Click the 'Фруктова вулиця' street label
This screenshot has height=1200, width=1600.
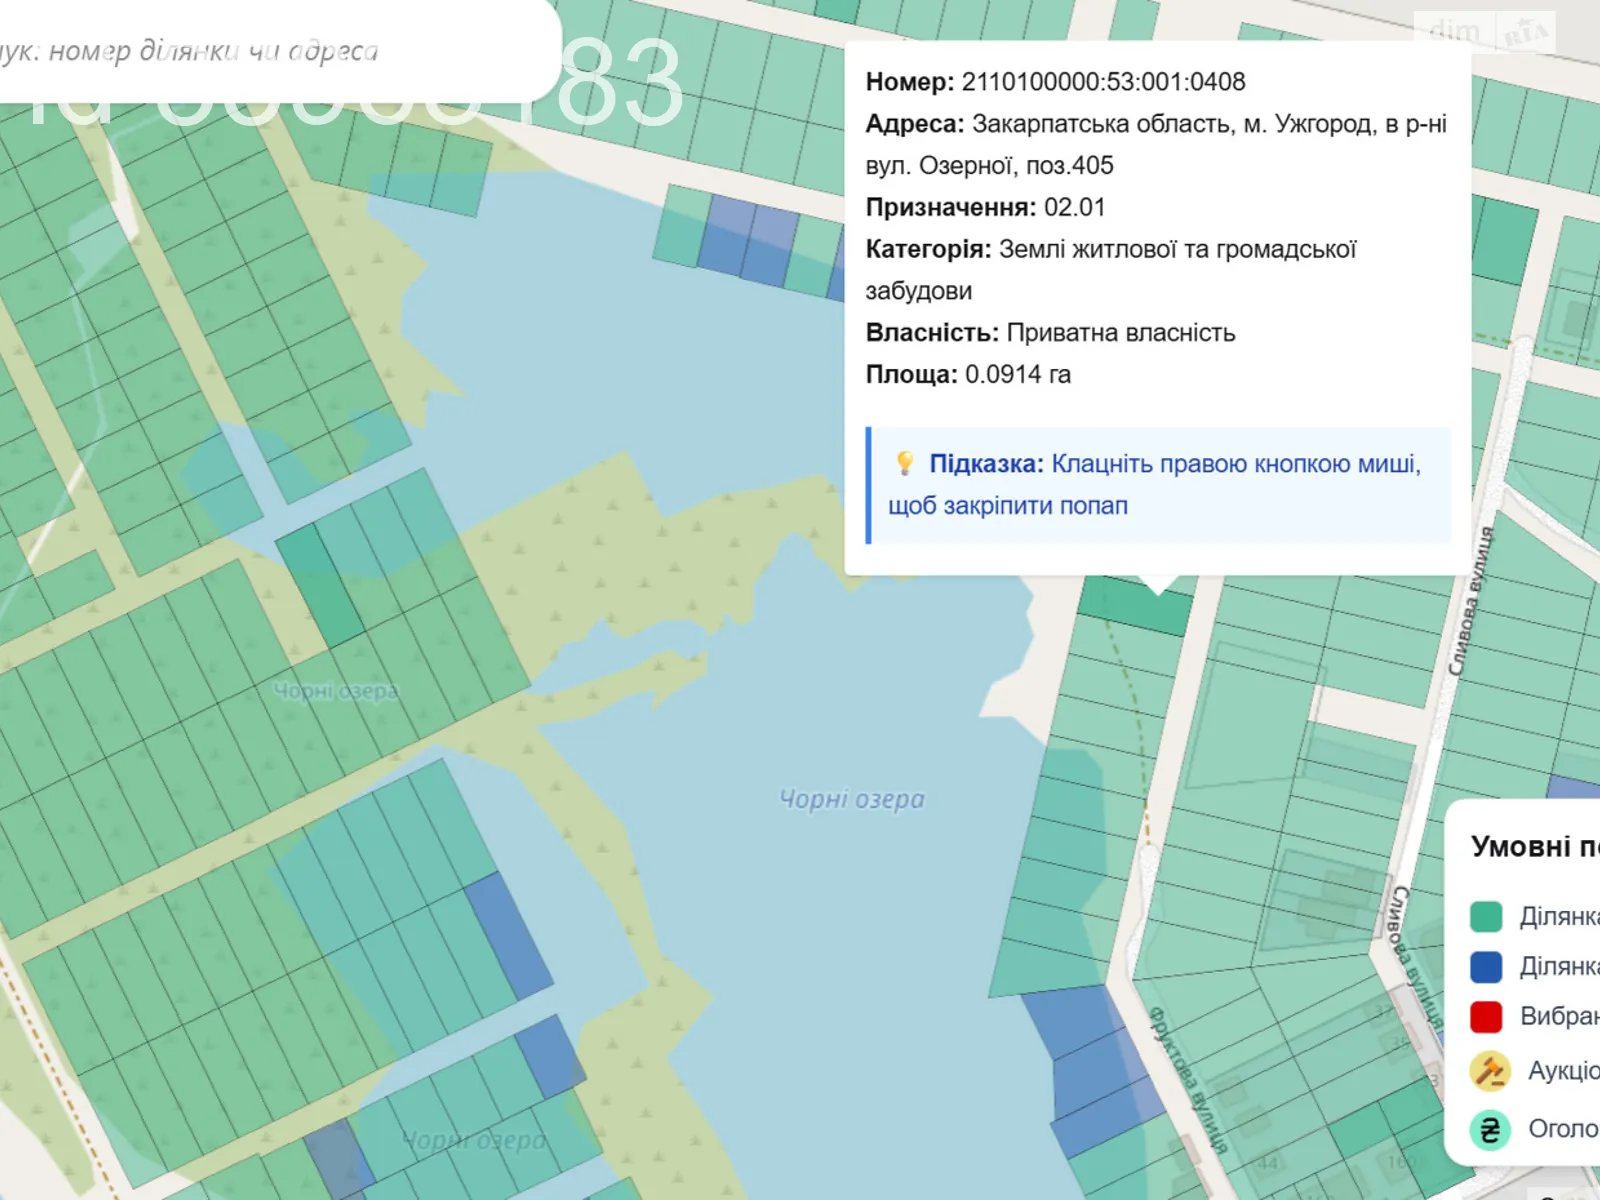pos(1187,1078)
